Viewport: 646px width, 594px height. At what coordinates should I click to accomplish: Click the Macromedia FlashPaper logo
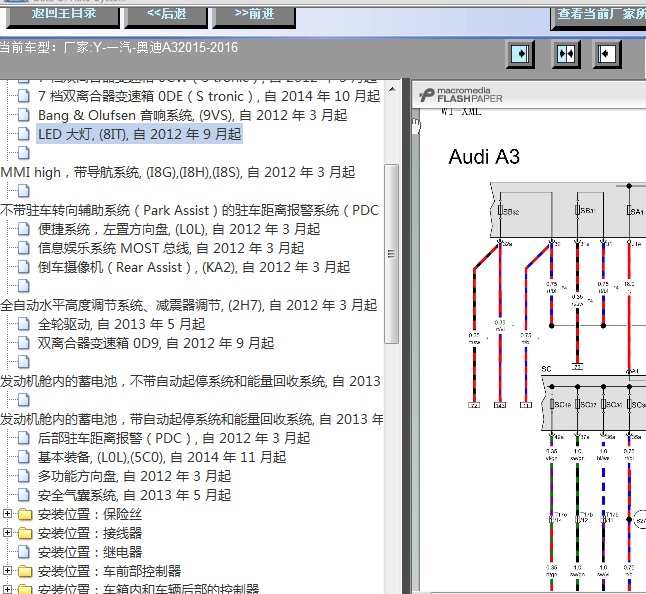pyautogui.click(x=461, y=95)
